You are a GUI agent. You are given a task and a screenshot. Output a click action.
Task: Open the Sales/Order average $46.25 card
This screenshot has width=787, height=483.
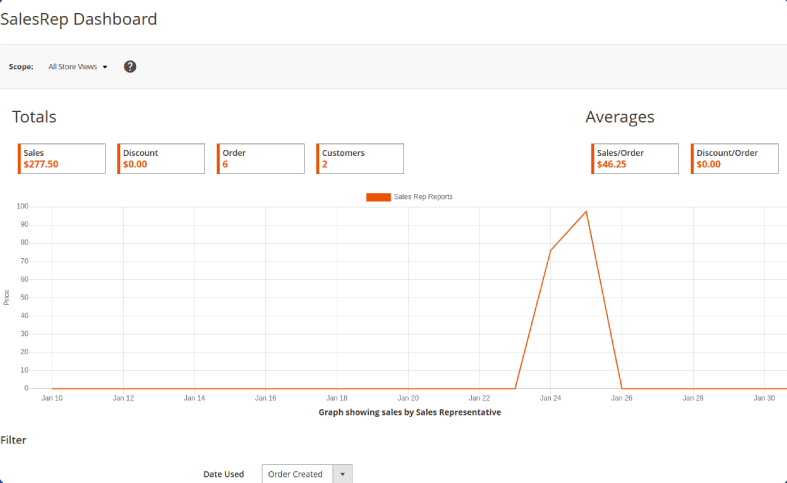(x=635, y=159)
